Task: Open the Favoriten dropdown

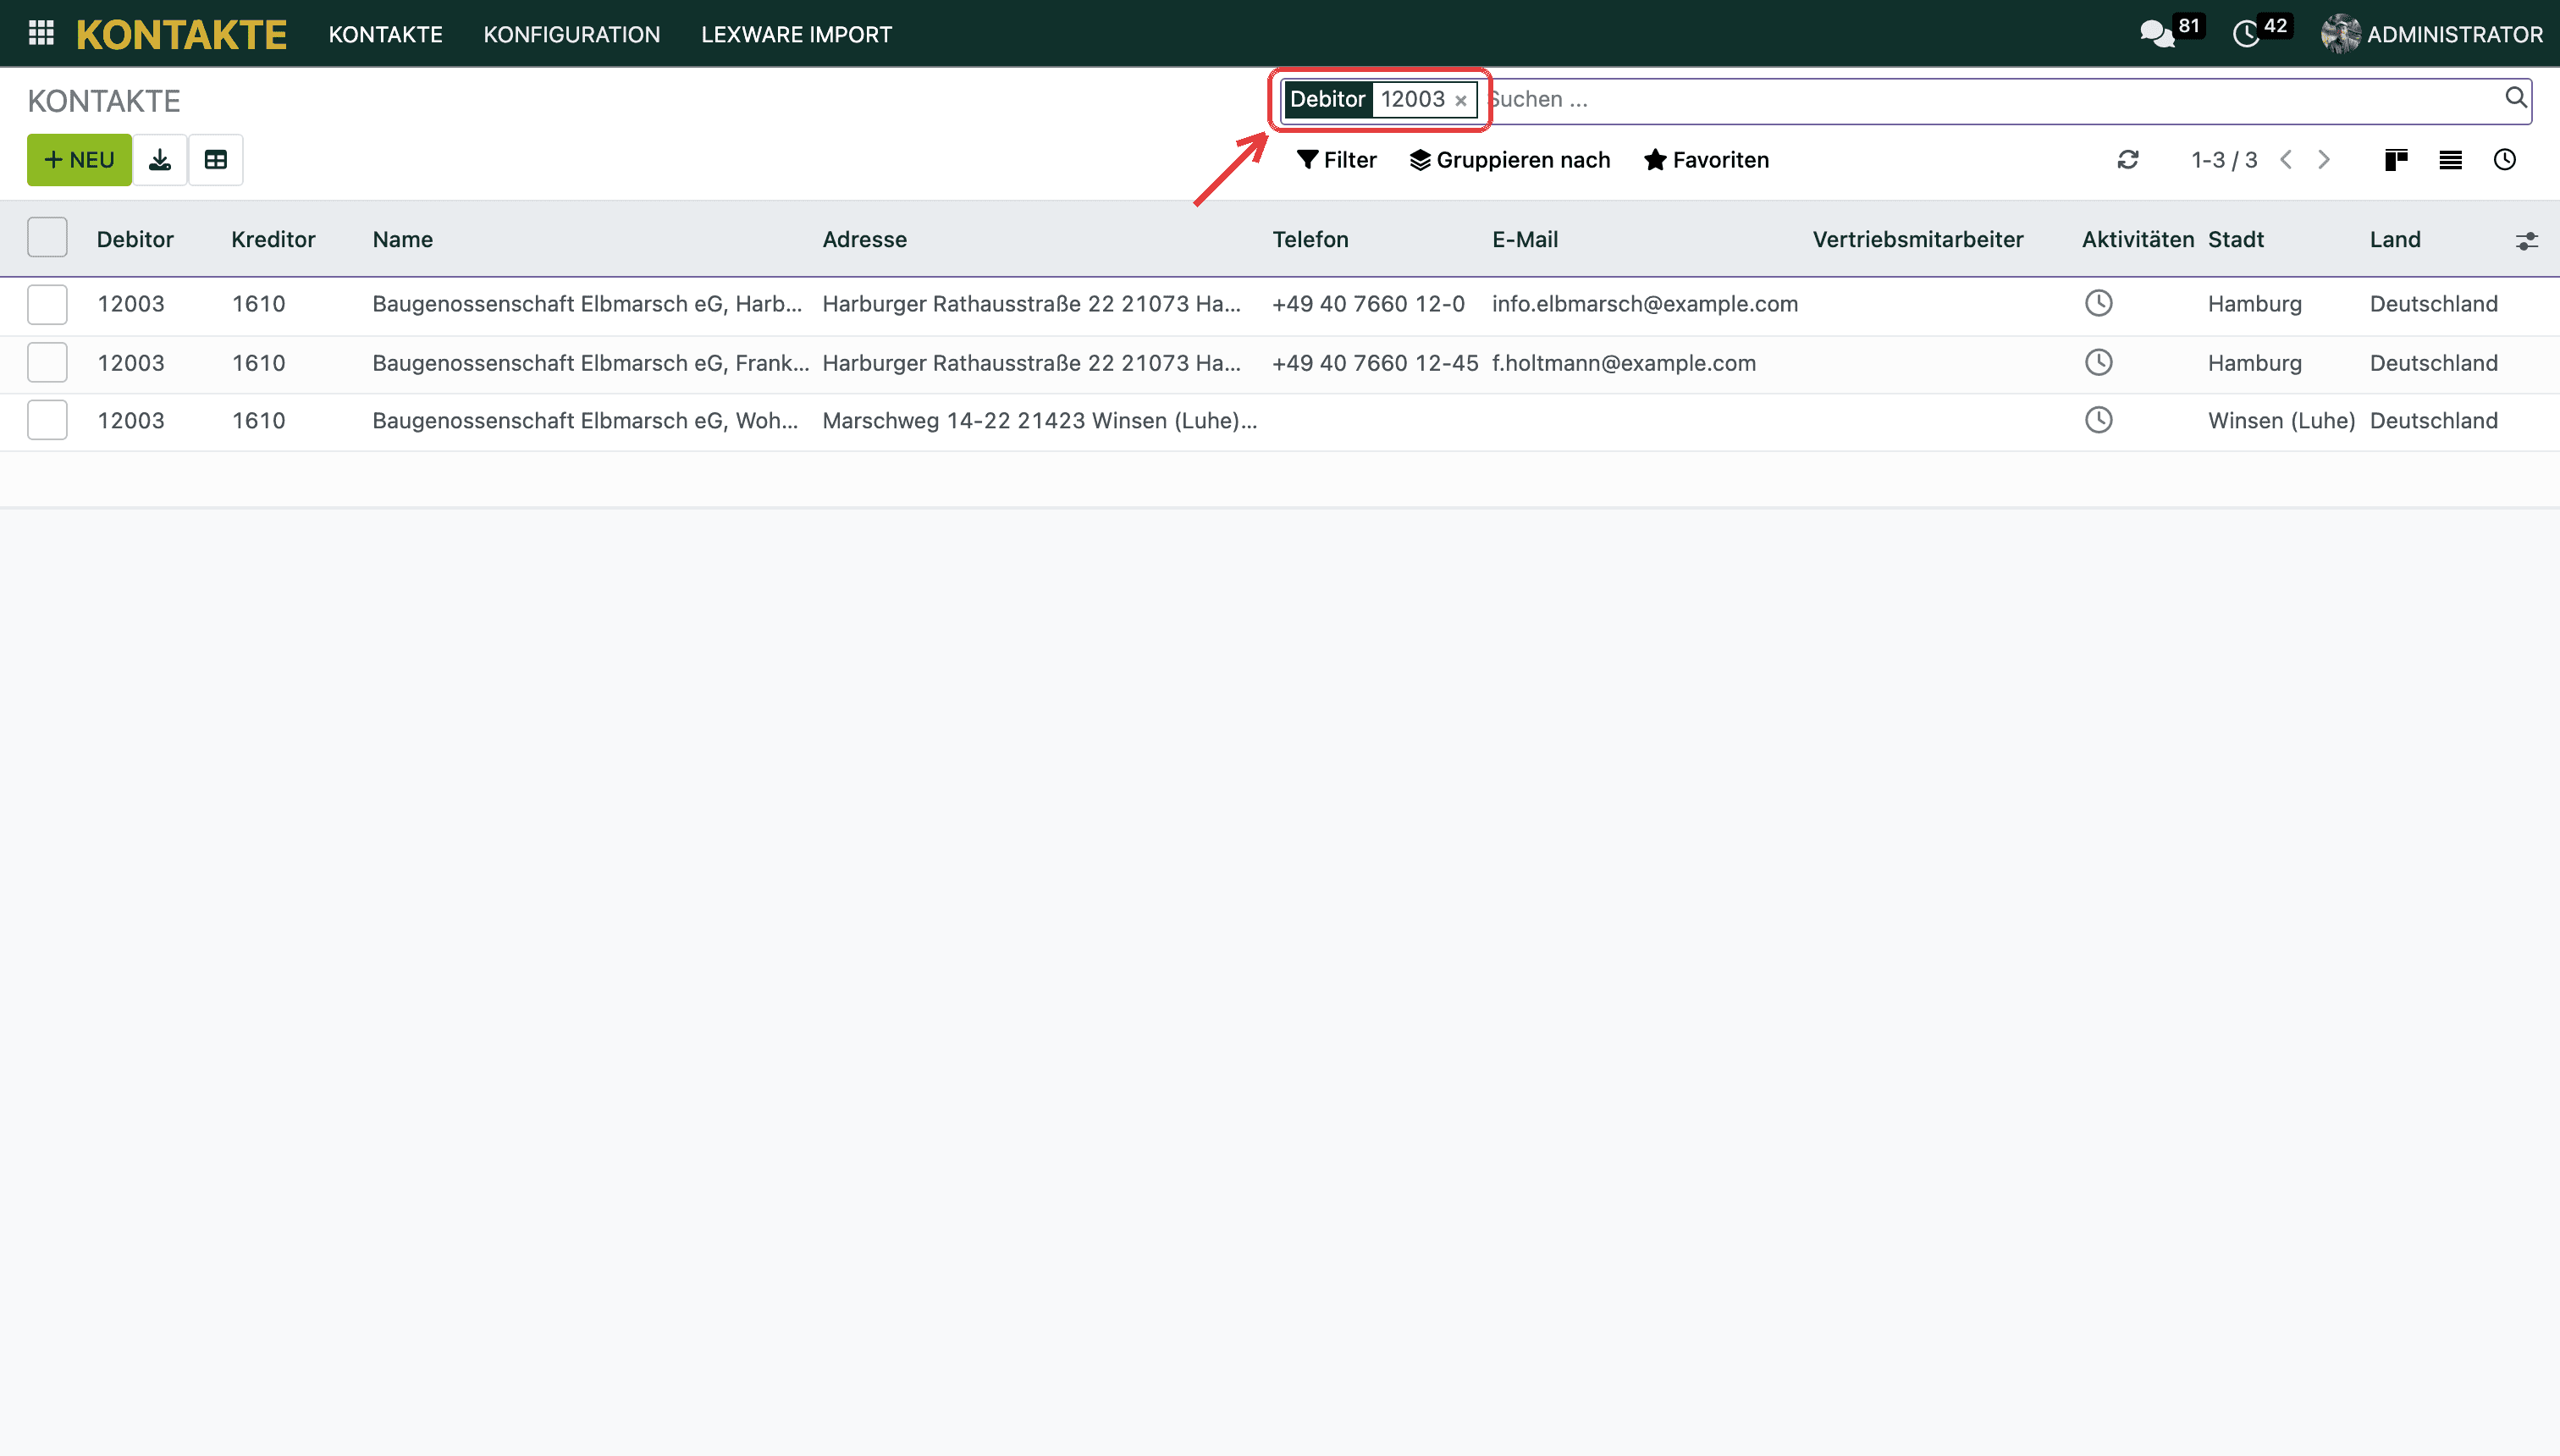Action: [1706, 160]
